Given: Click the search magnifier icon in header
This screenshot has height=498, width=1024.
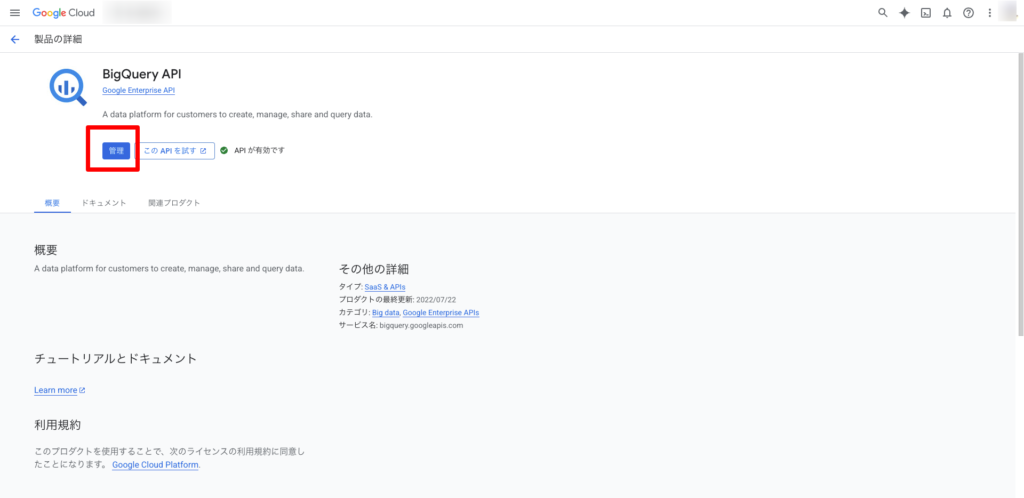Looking at the screenshot, I should (x=882, y=13).
